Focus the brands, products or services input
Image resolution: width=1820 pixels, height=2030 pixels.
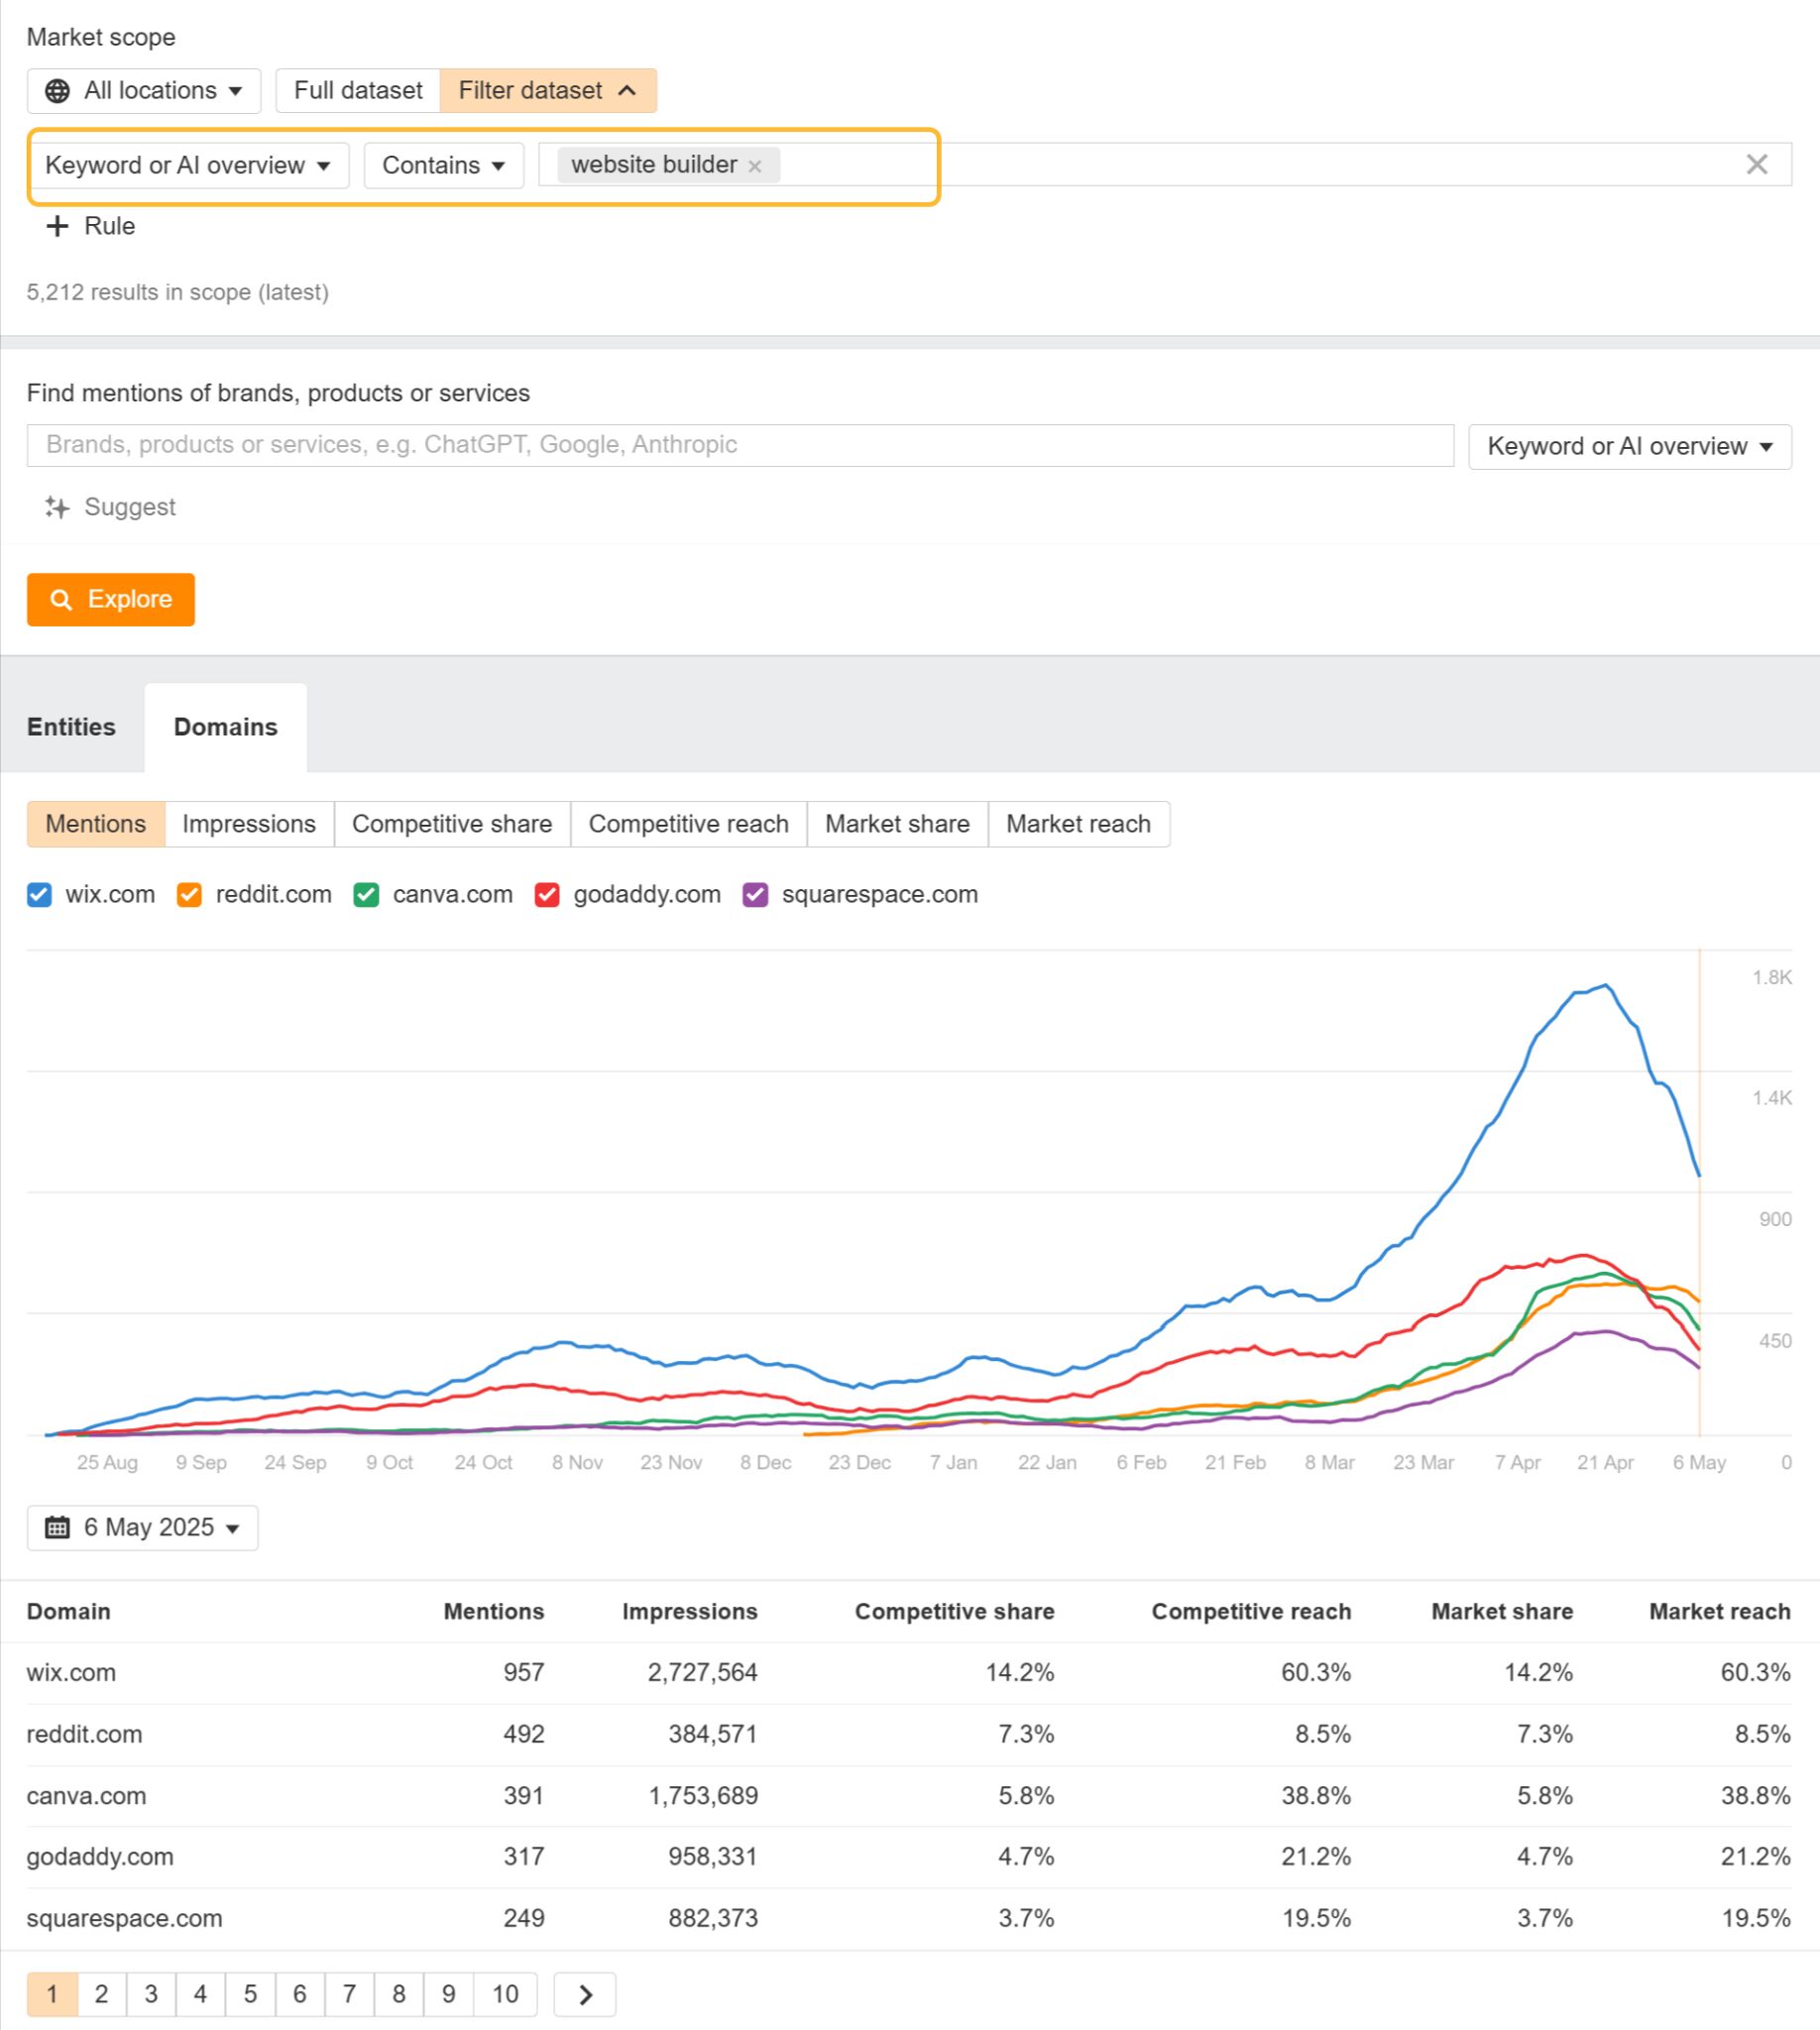(740, 445)
